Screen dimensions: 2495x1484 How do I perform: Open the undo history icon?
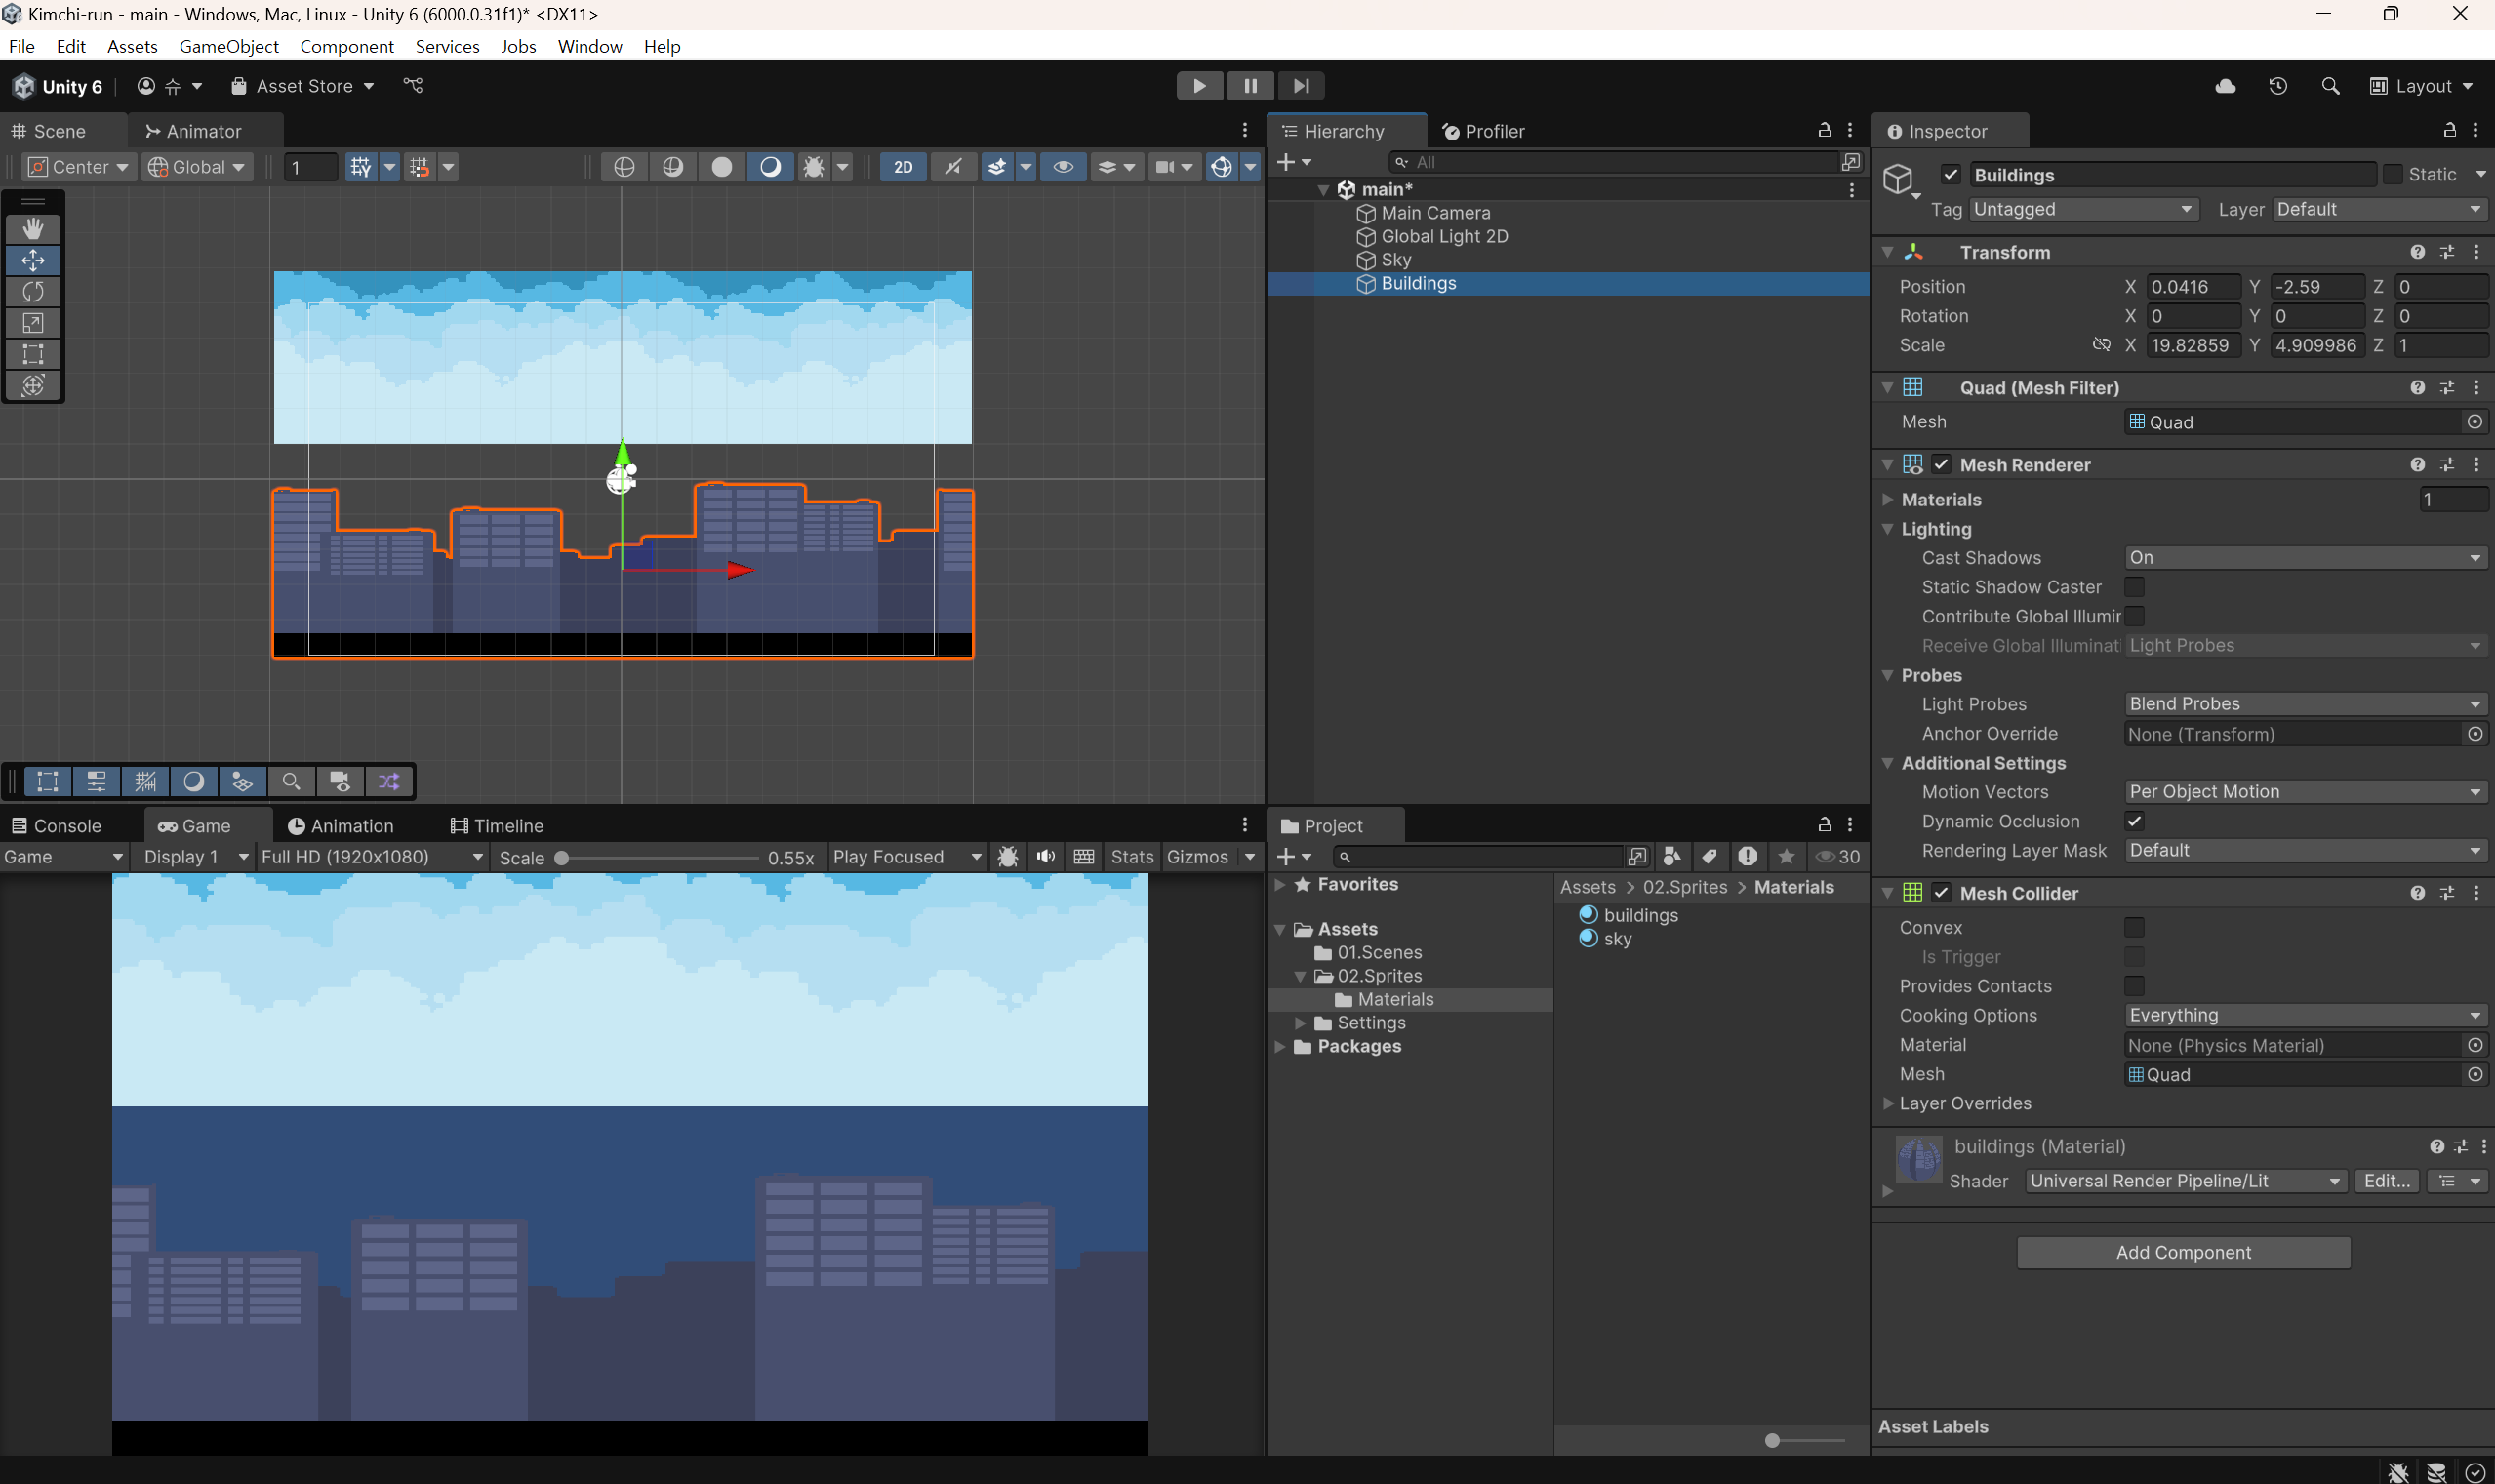click(2278, 86)
